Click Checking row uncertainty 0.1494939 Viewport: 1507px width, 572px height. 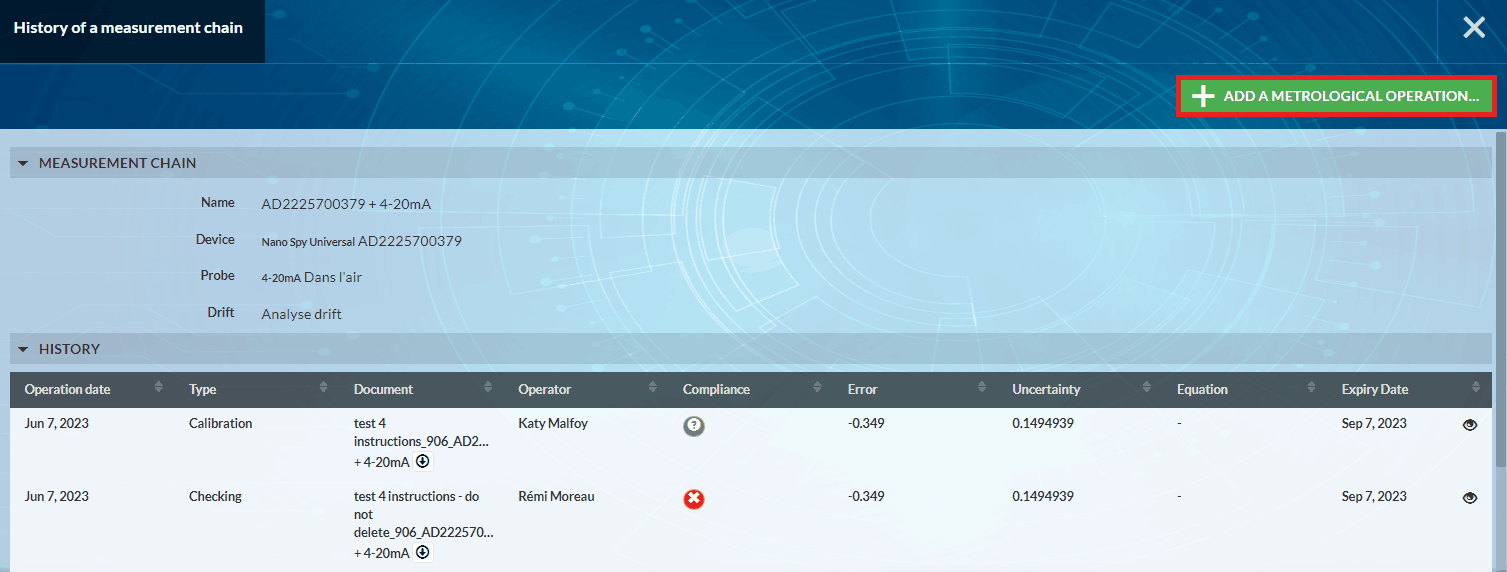pos(1043,496)
